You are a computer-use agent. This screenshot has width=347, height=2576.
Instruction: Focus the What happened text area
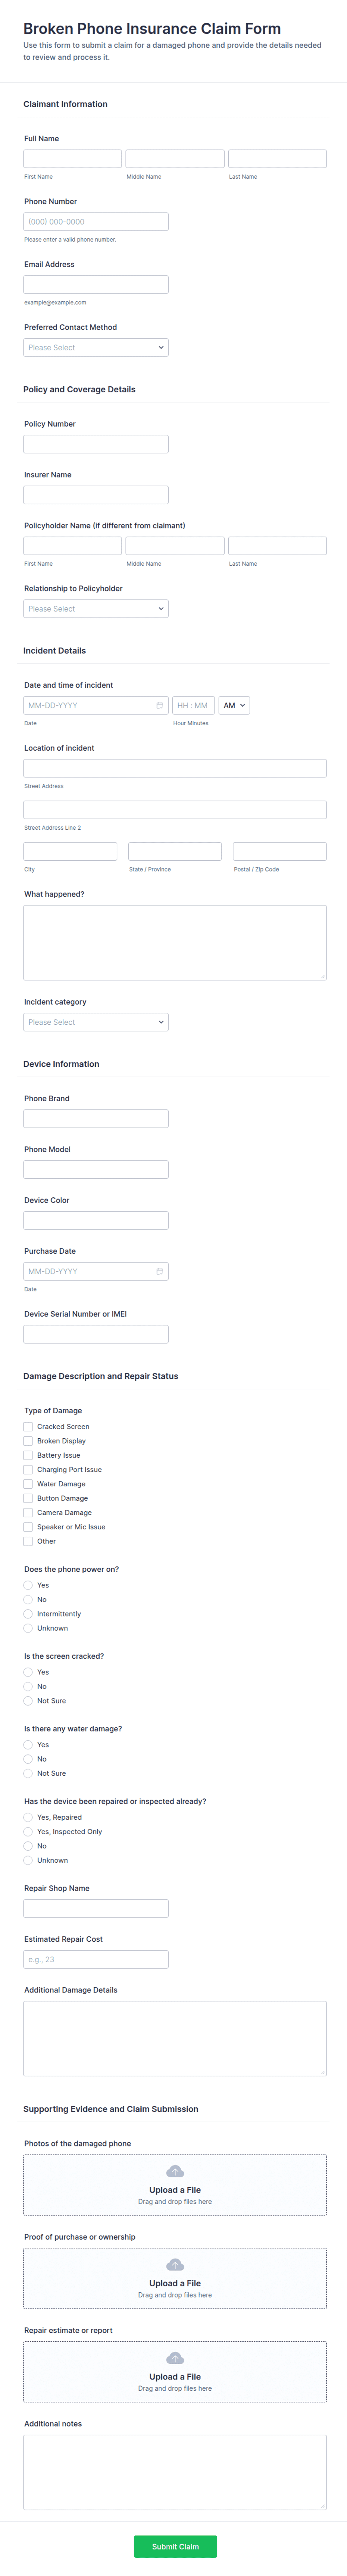(x=175, y=942)
